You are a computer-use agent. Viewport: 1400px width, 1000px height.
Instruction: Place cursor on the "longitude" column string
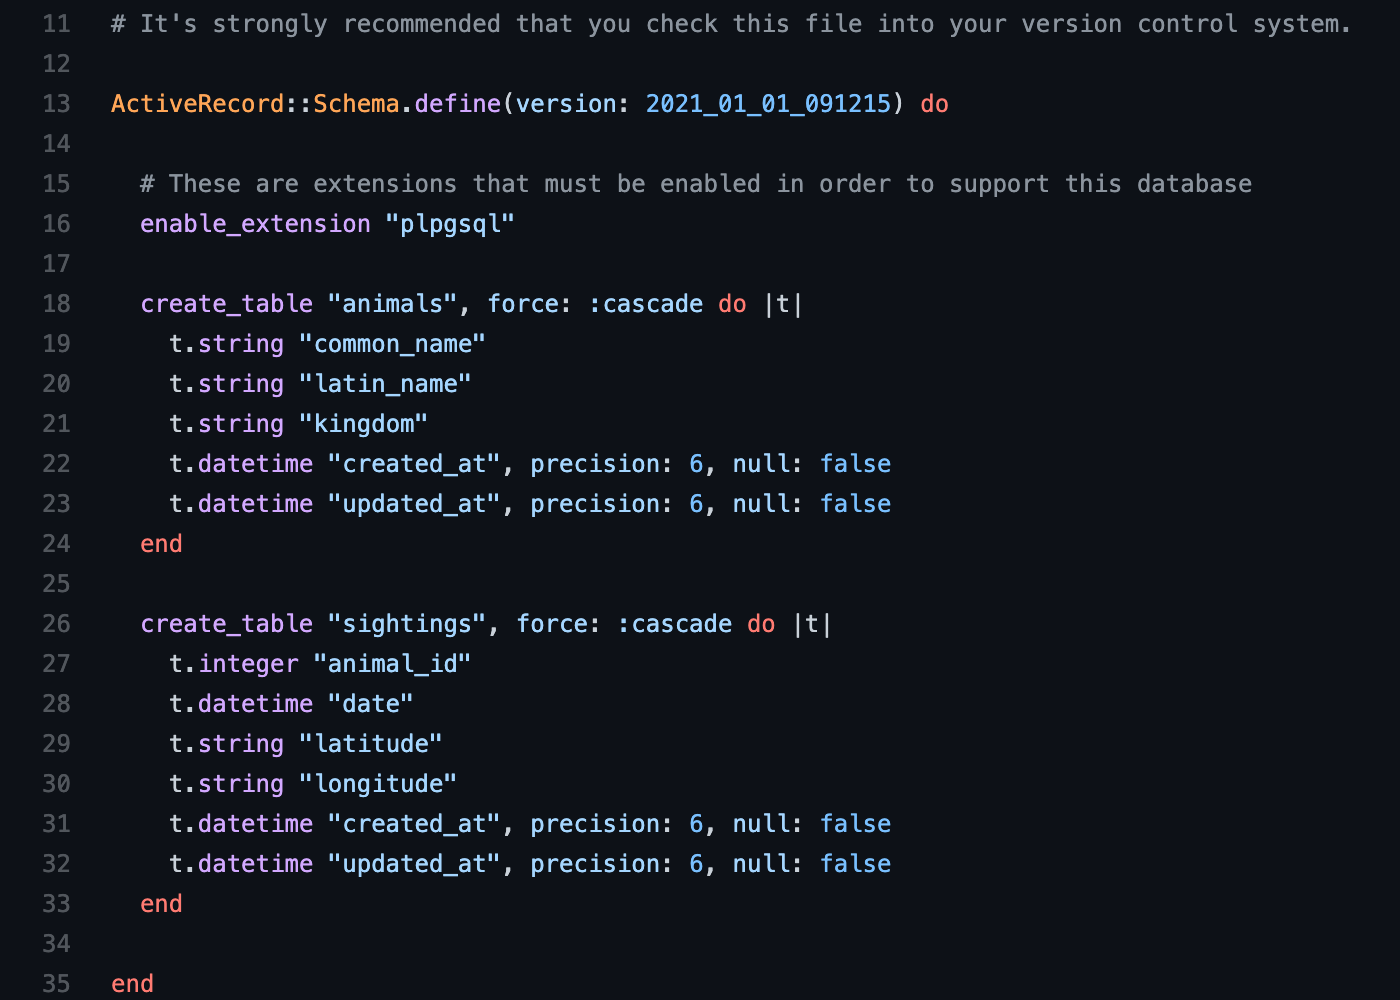coord(378,784)
